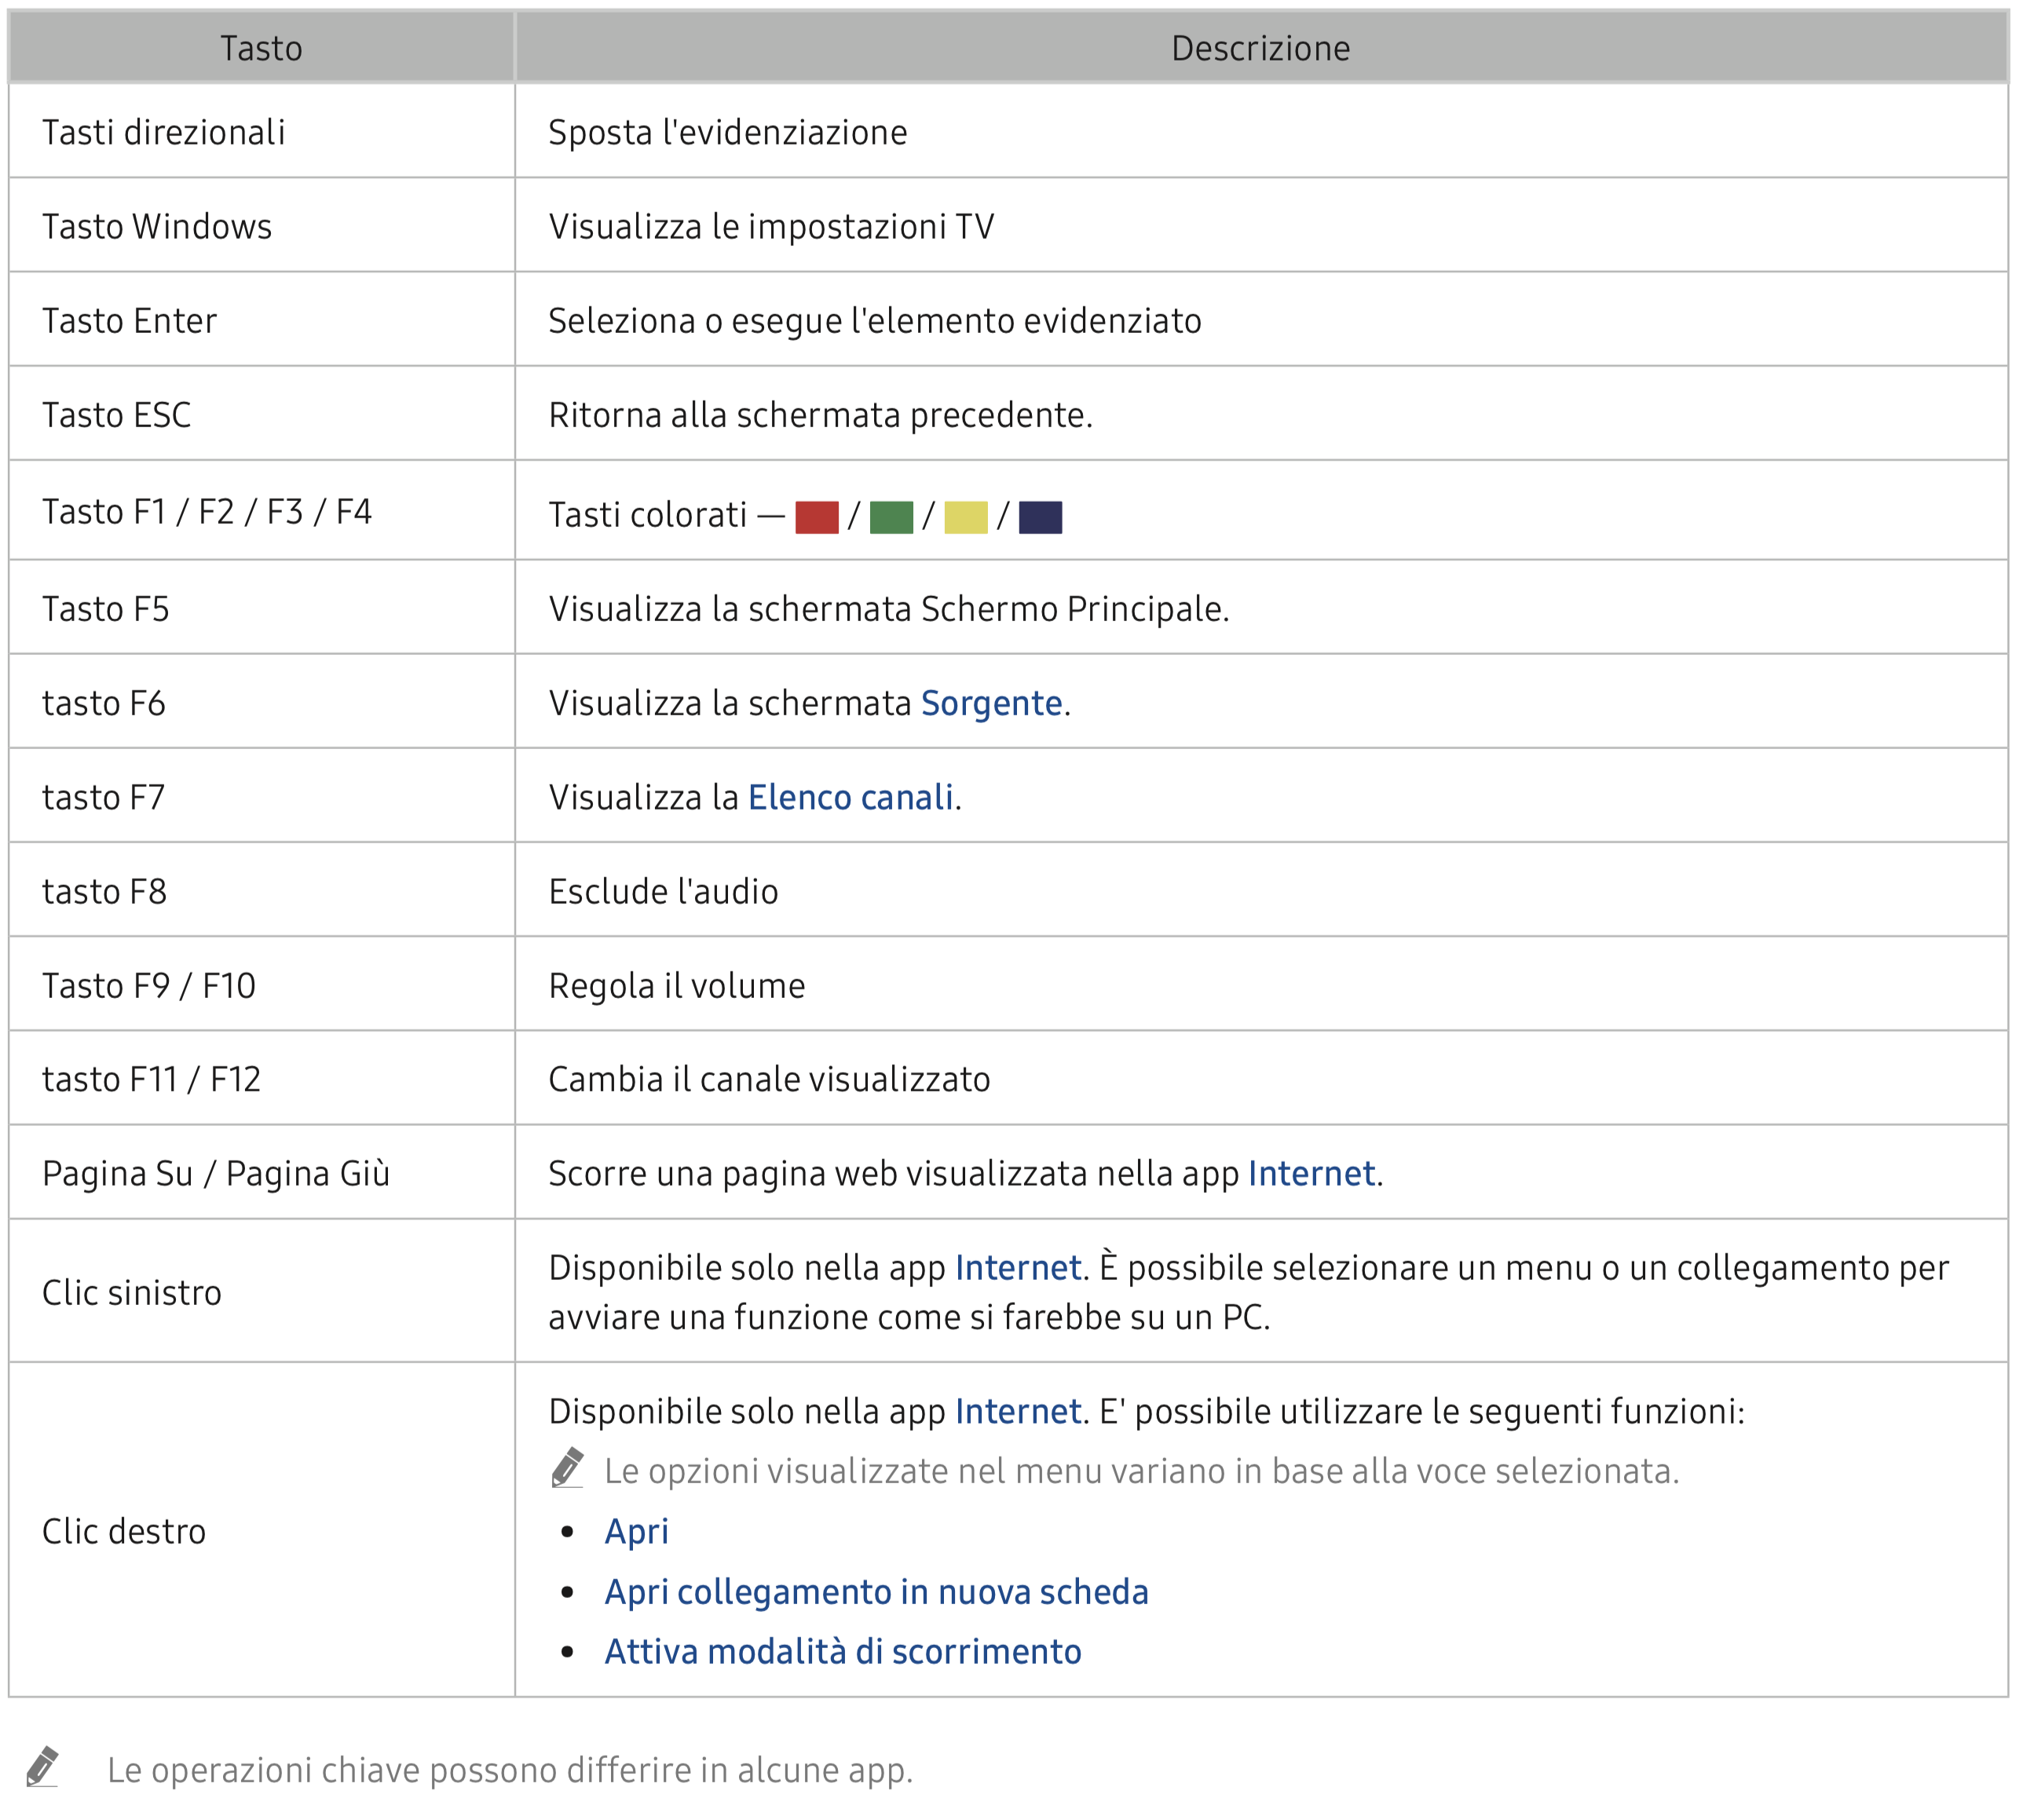Select the tasto F8 cell
This screenshot has width=2023, height=1820.
pyautogui.click(x=261, y=889)
